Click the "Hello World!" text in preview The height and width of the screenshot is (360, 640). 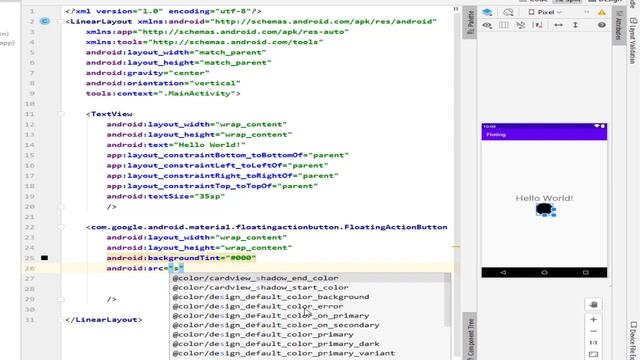[x=544, y=198]
